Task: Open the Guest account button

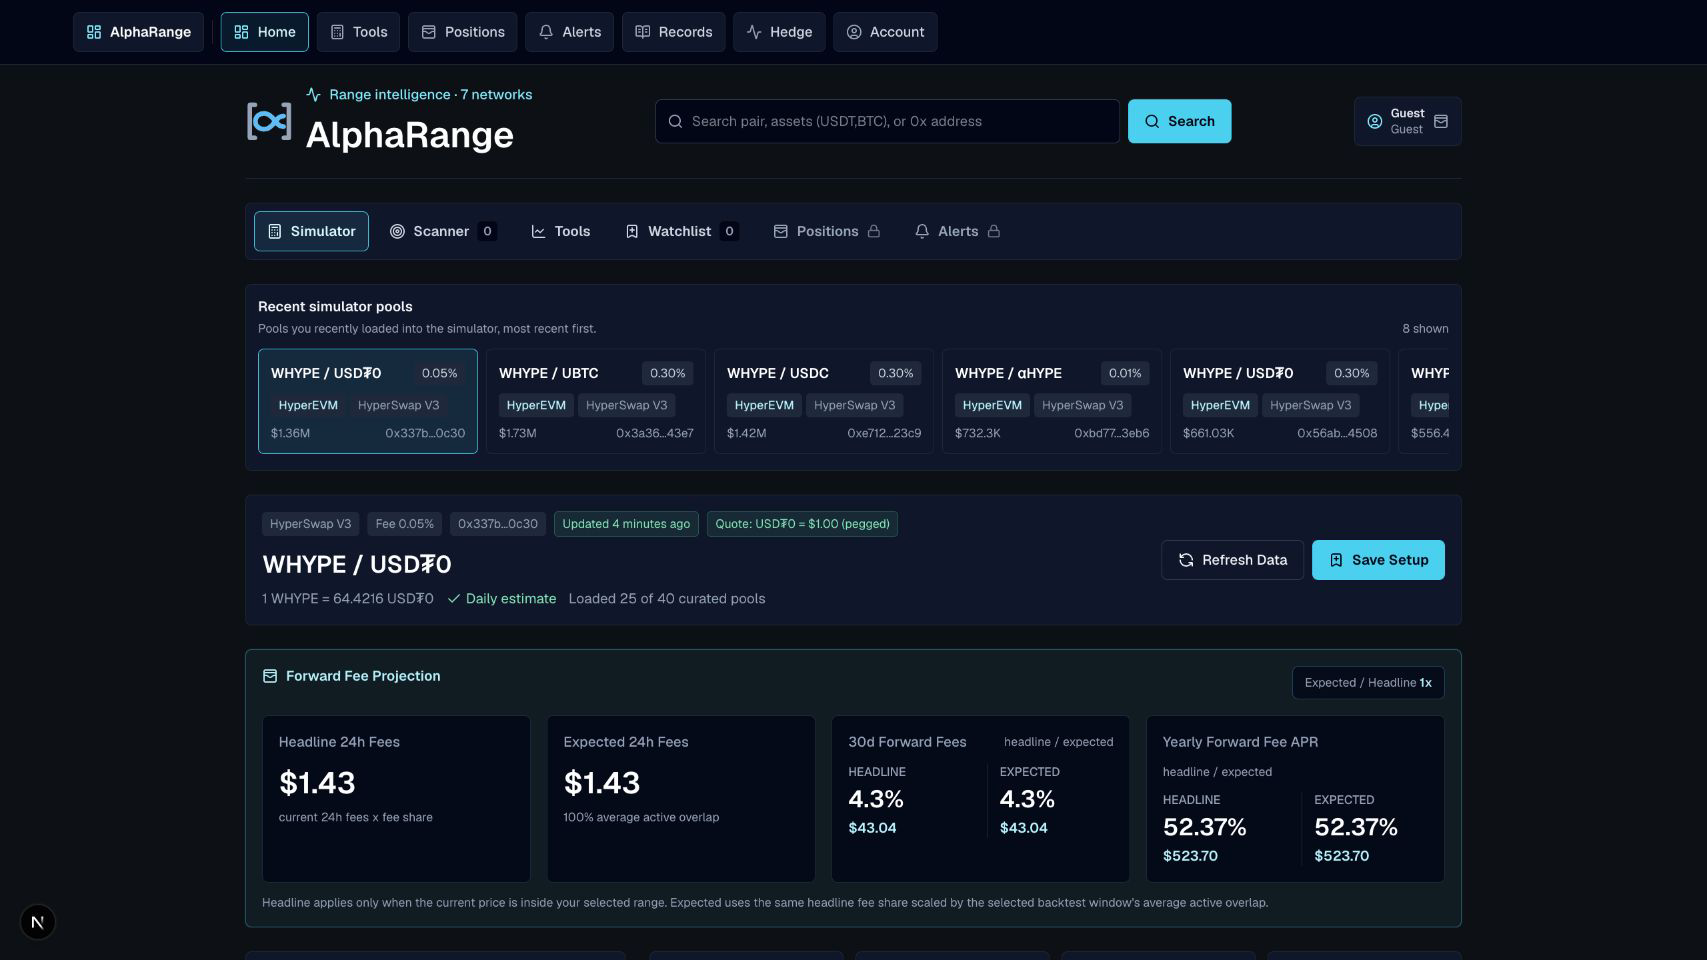Action: coord(1408,121)
